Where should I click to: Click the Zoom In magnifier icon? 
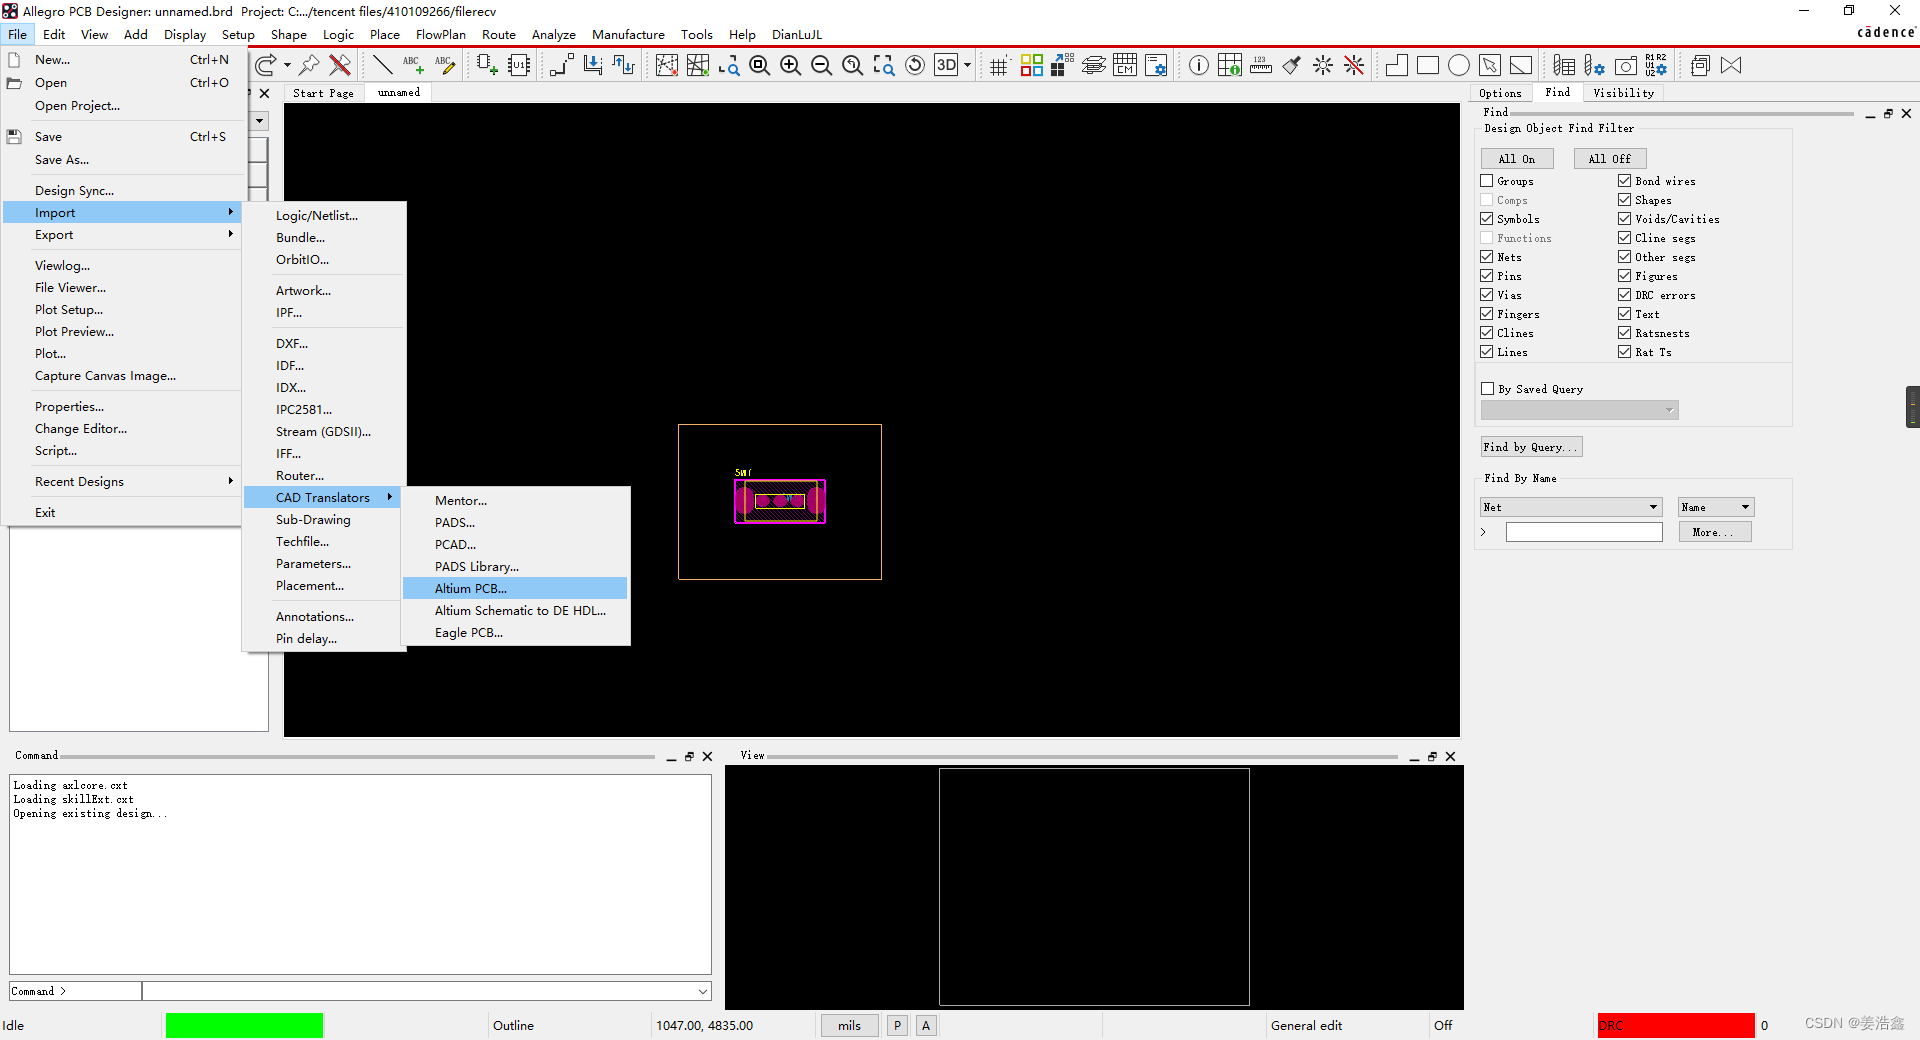[x=790, y=66]
